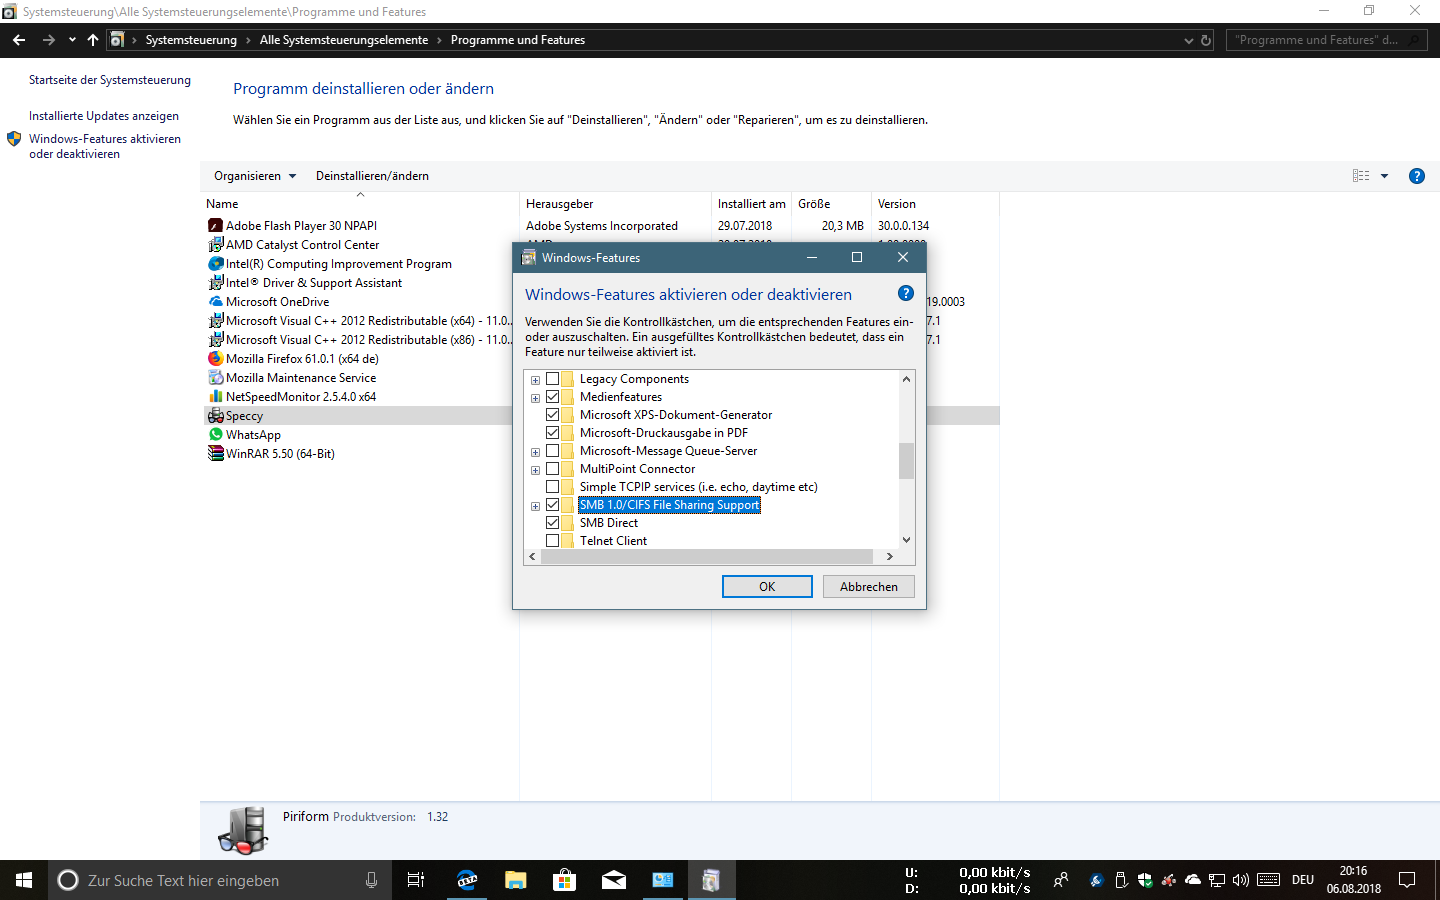
Task: Toggle the SMB 1.0/CIFS File Sharing Support checkbox
Action: (552, 505)
